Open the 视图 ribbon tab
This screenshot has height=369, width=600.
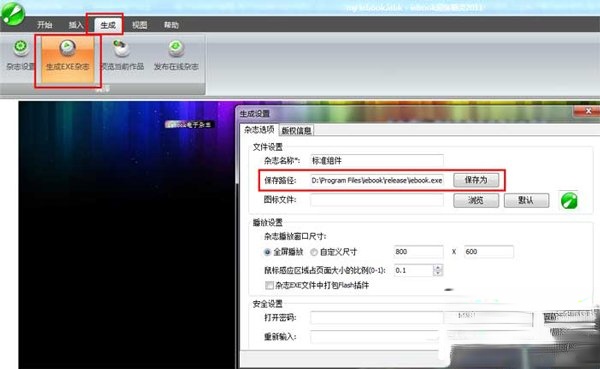point(140,25)
